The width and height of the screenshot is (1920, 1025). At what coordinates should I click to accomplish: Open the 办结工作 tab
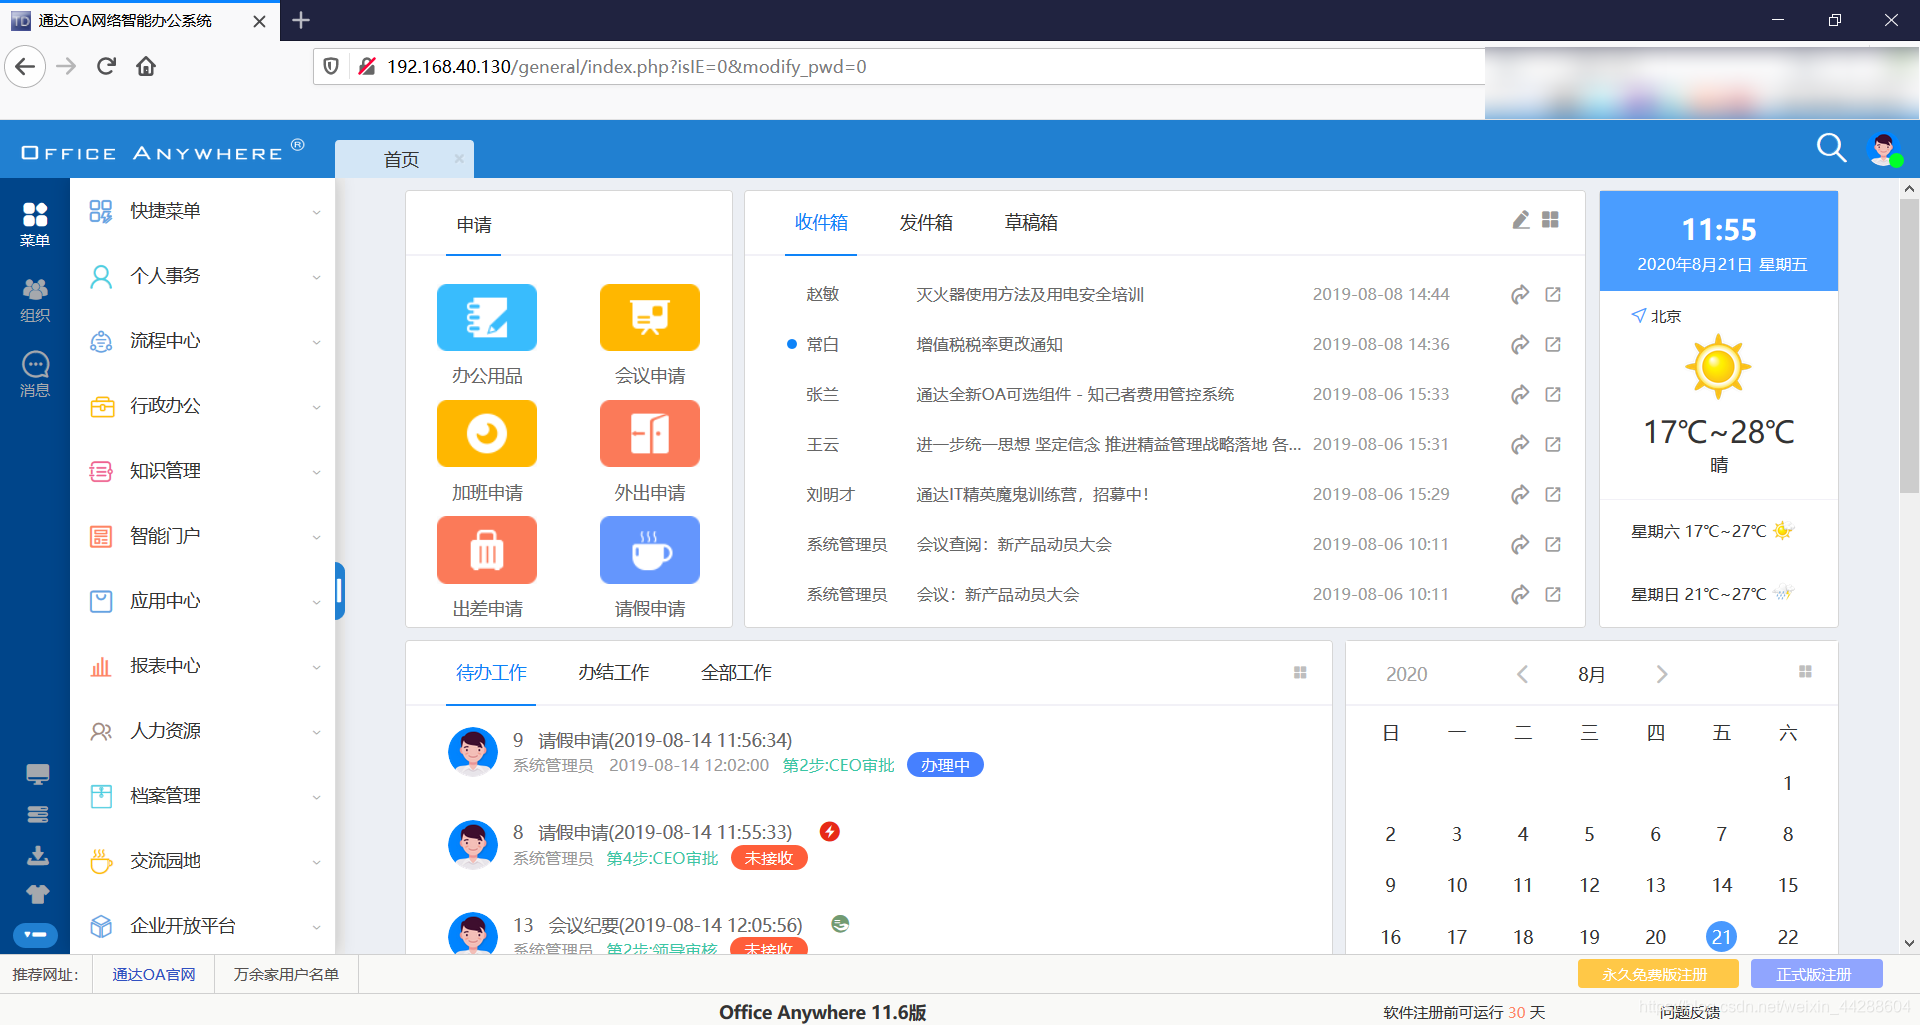613,673
